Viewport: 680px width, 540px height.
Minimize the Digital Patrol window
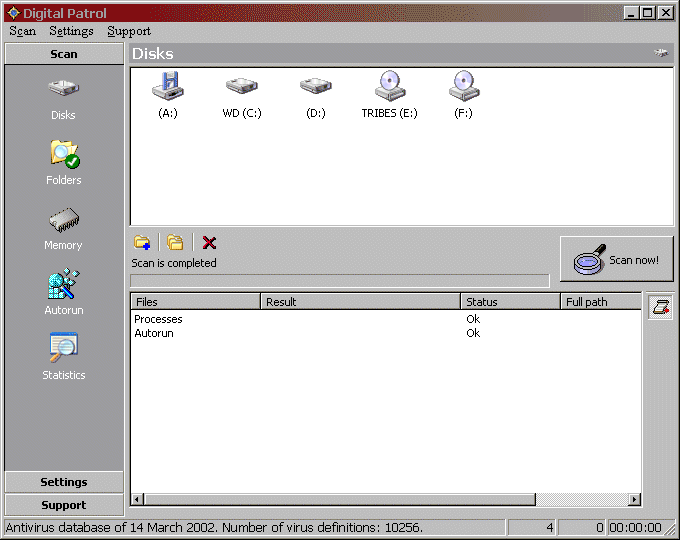point(631,13)
